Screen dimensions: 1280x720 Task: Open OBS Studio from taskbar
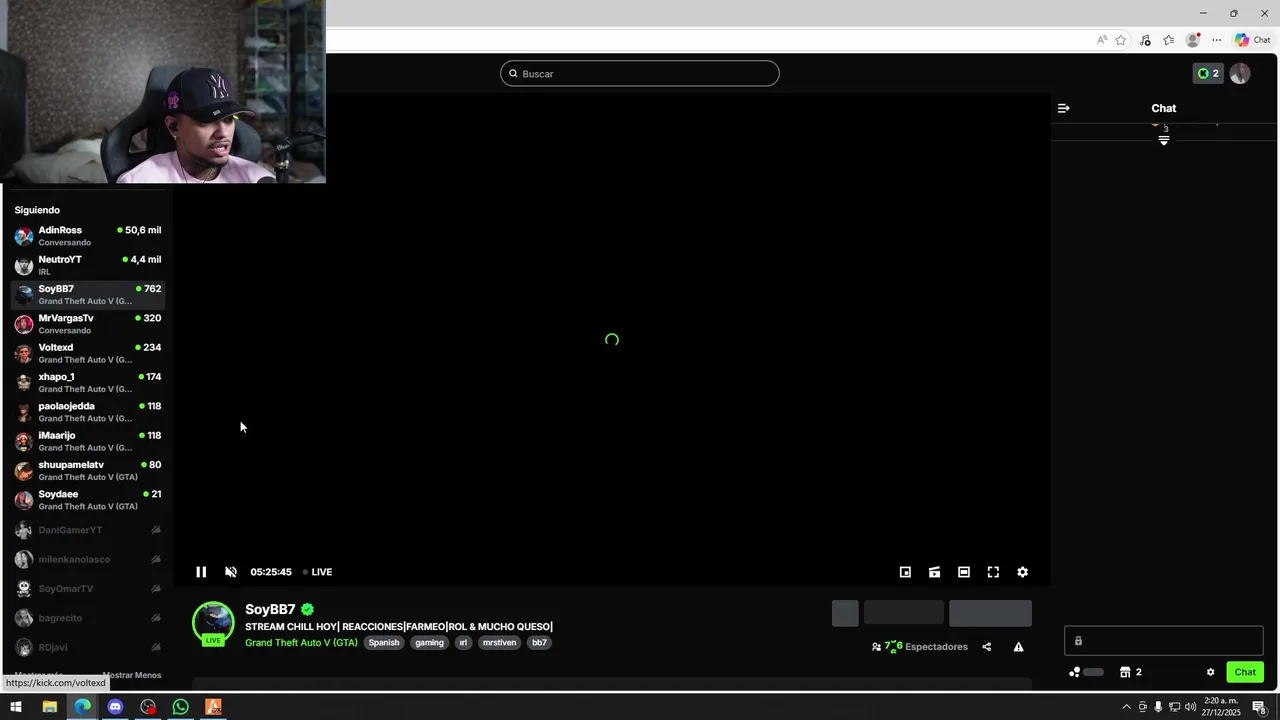tap(148, 707)
